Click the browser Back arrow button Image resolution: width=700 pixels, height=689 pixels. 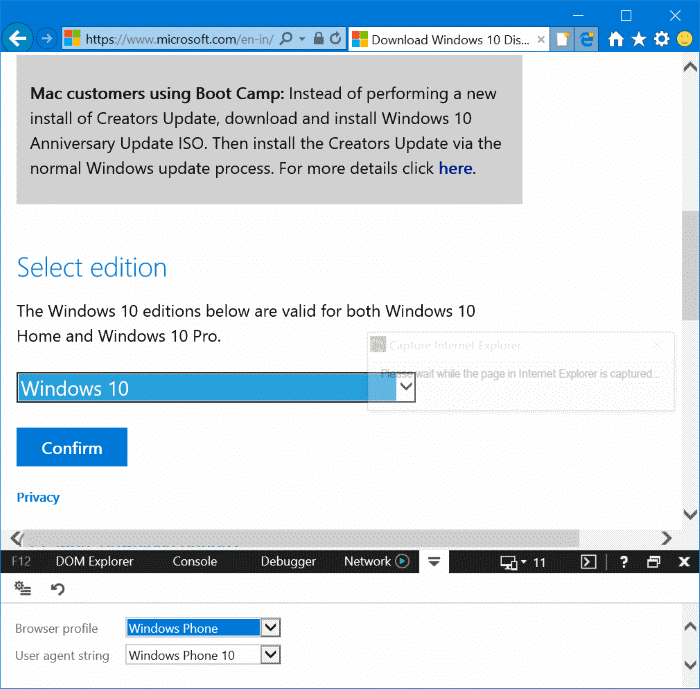coord(17,39)
